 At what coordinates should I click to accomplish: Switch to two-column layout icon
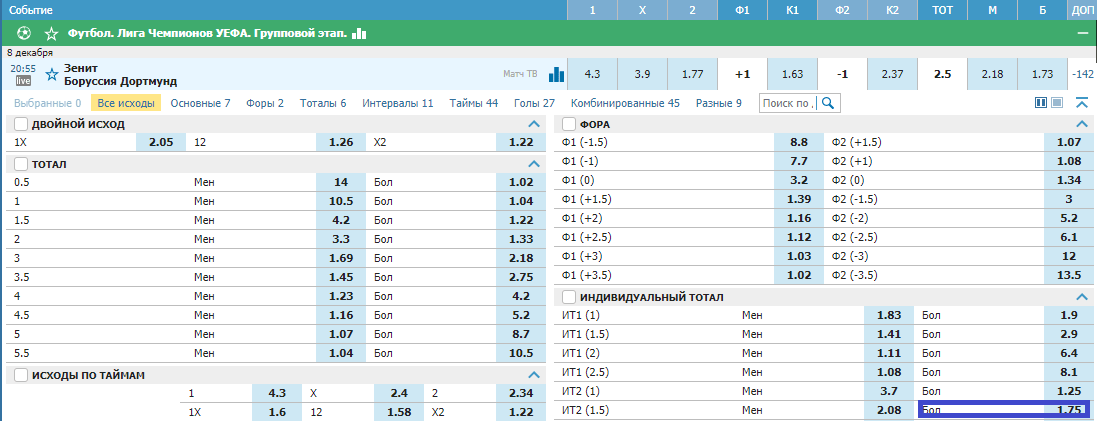point(1041,103)
